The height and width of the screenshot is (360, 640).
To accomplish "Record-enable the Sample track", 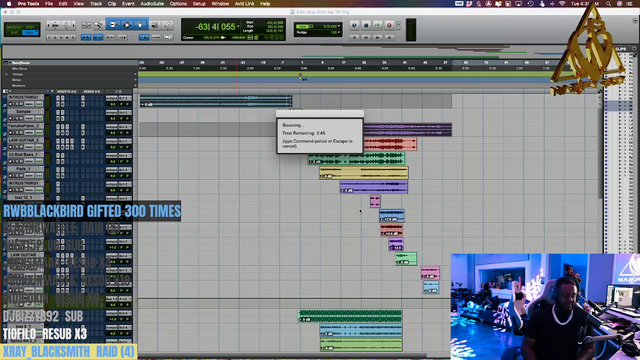I will (x=11, y=118).
